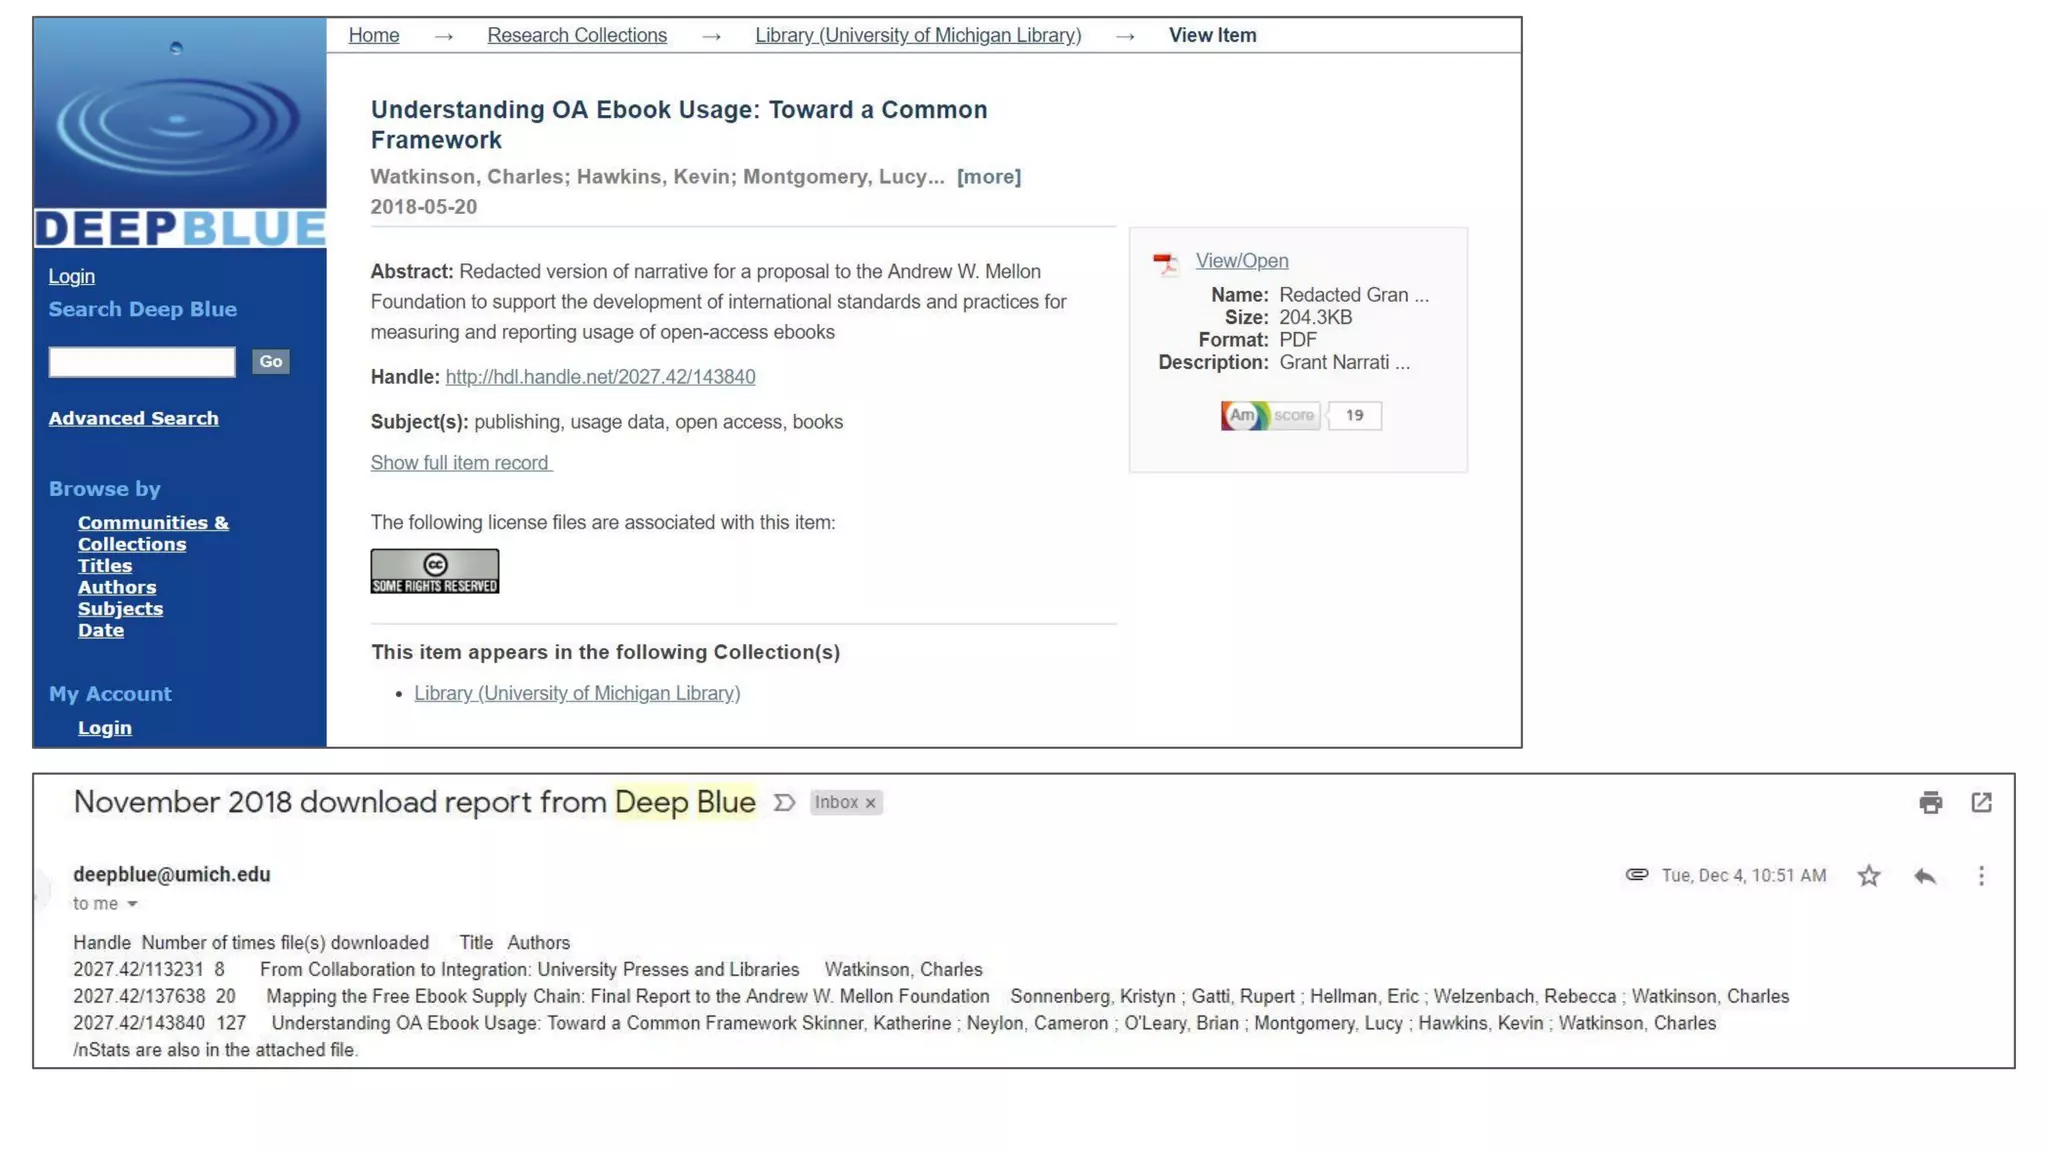The image size is (2048, 1152).
Task: Toggle the importance marker beside subject
Action: 784,803
